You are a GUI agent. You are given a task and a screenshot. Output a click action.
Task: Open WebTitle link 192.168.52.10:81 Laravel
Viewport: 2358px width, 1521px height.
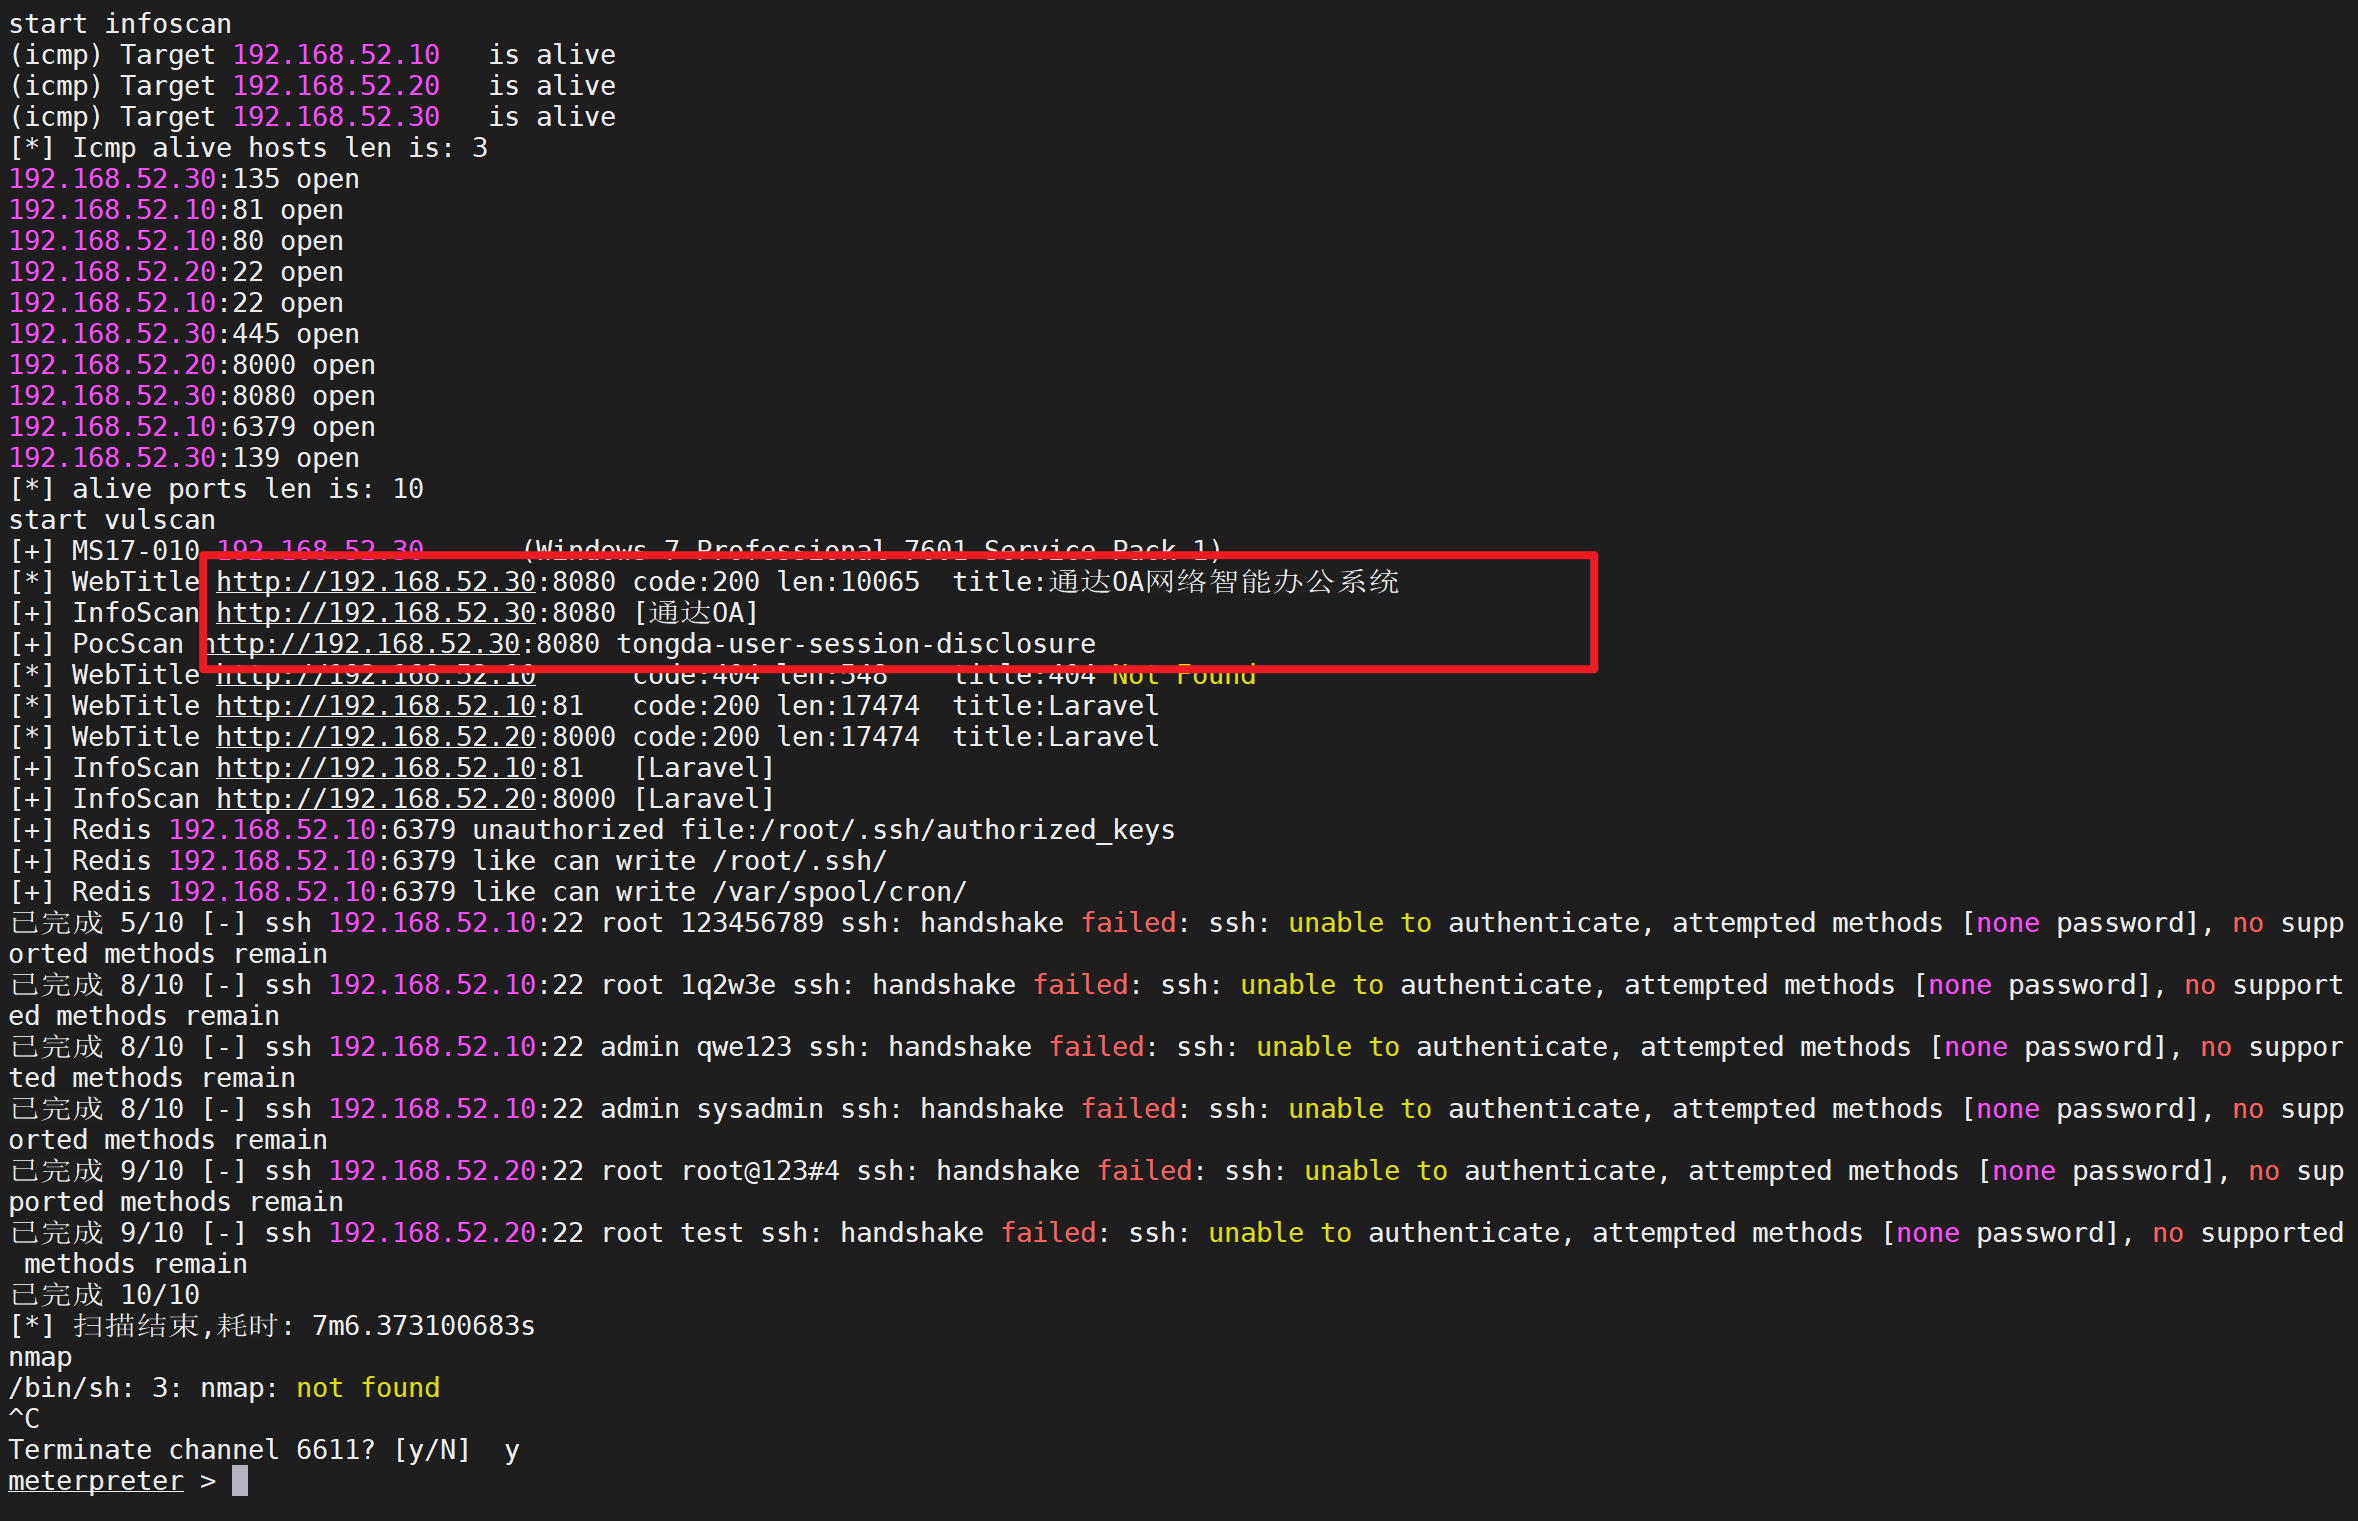375,706
